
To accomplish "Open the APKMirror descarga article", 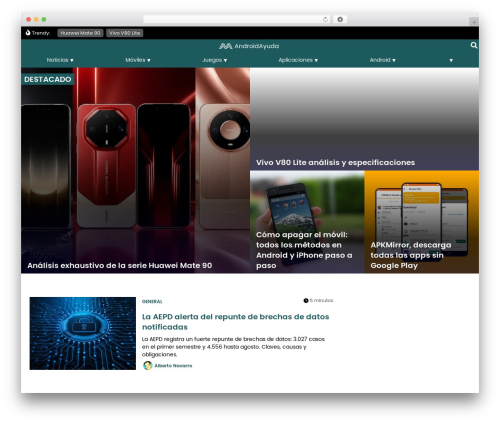I will point(411,255).
